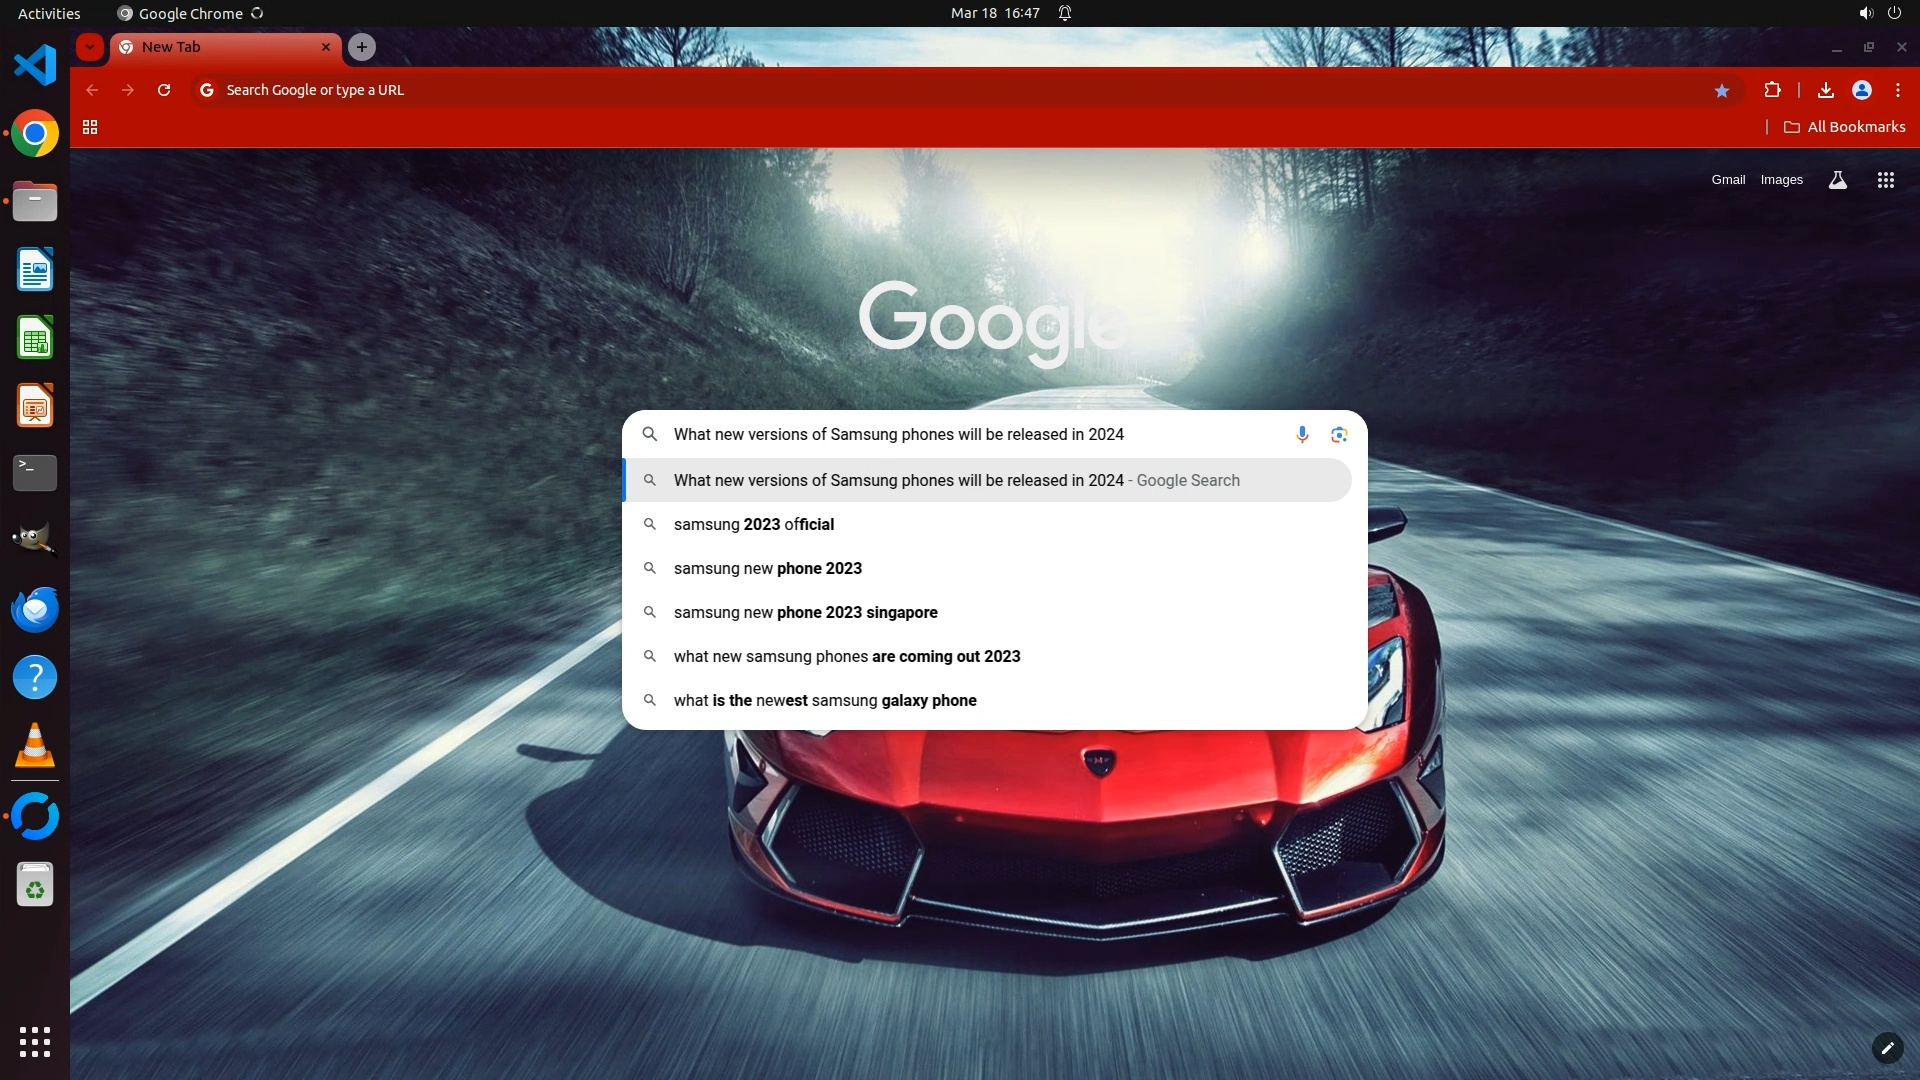Open Google Lens image search

[1339, 434]
